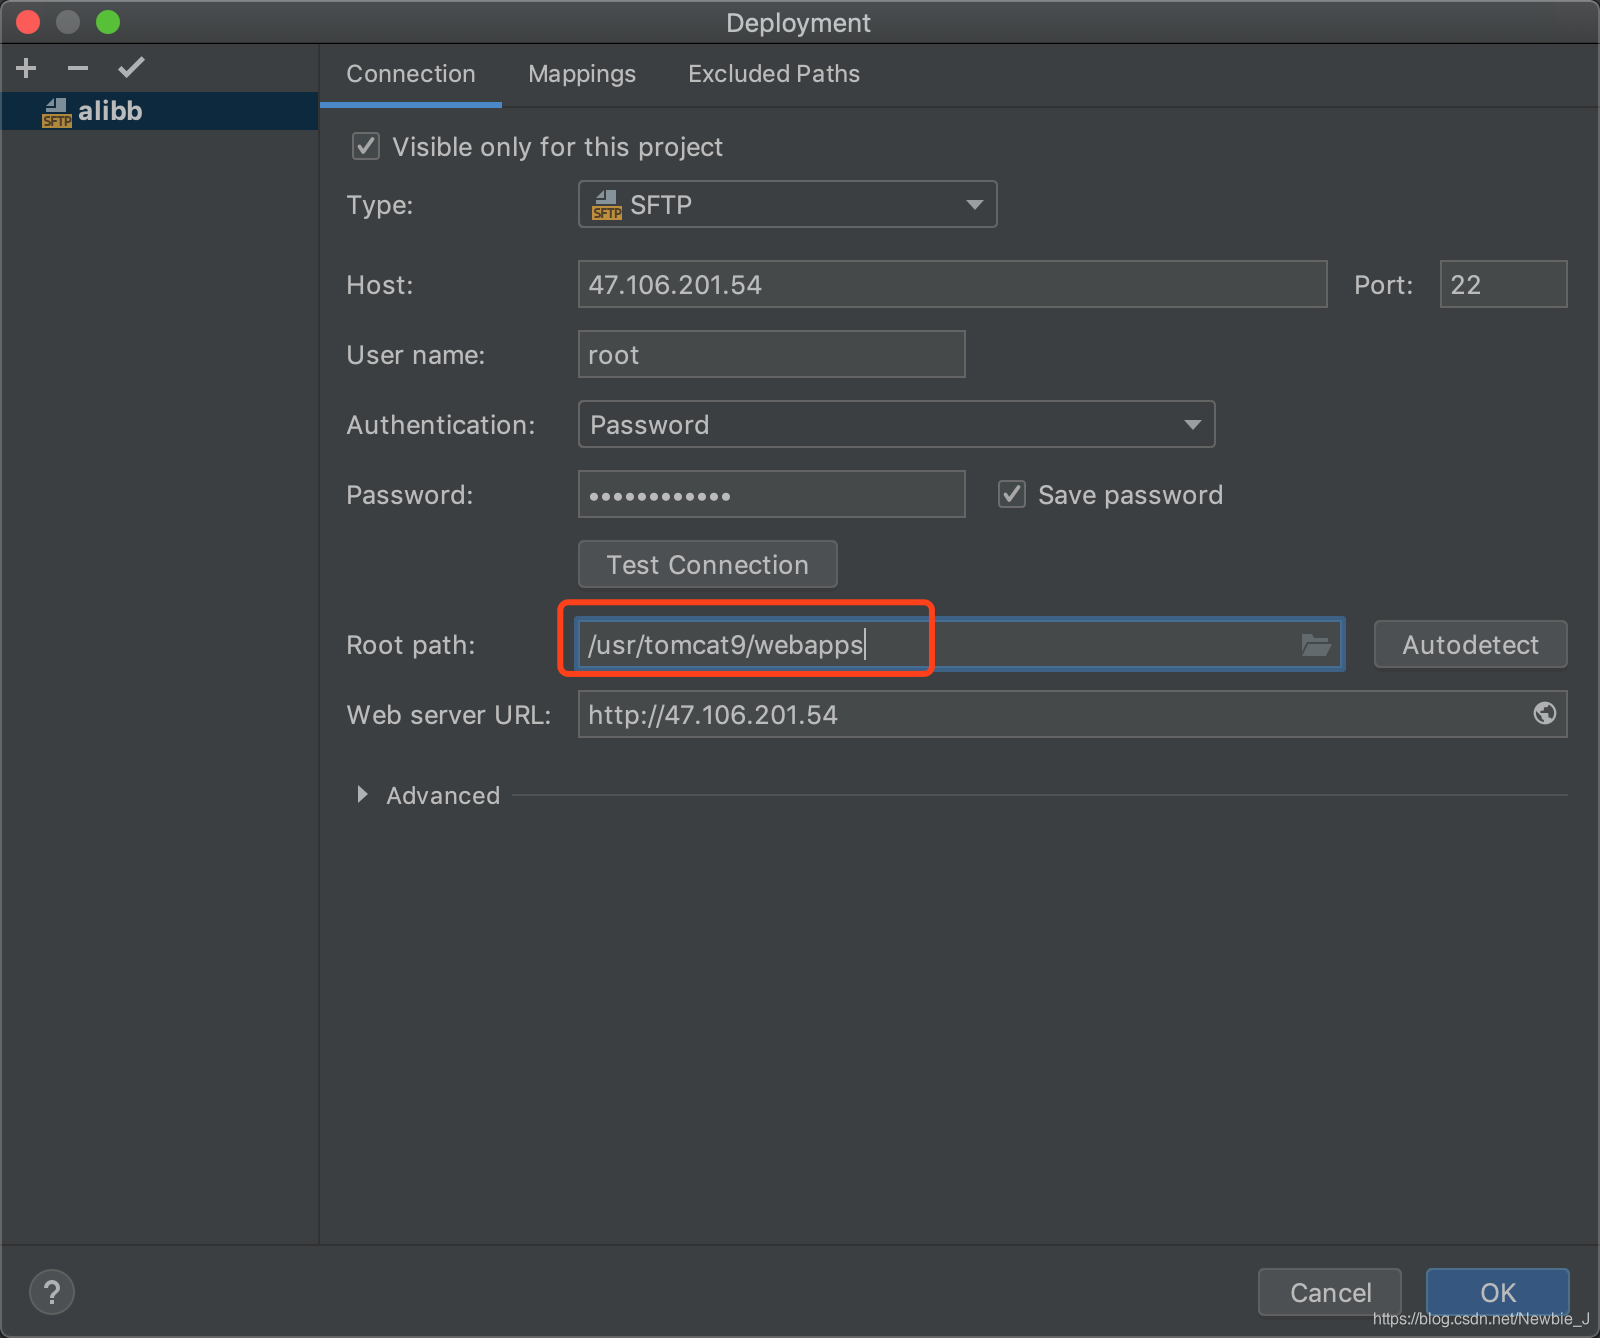Focus the Port input field

point(1503,284)
